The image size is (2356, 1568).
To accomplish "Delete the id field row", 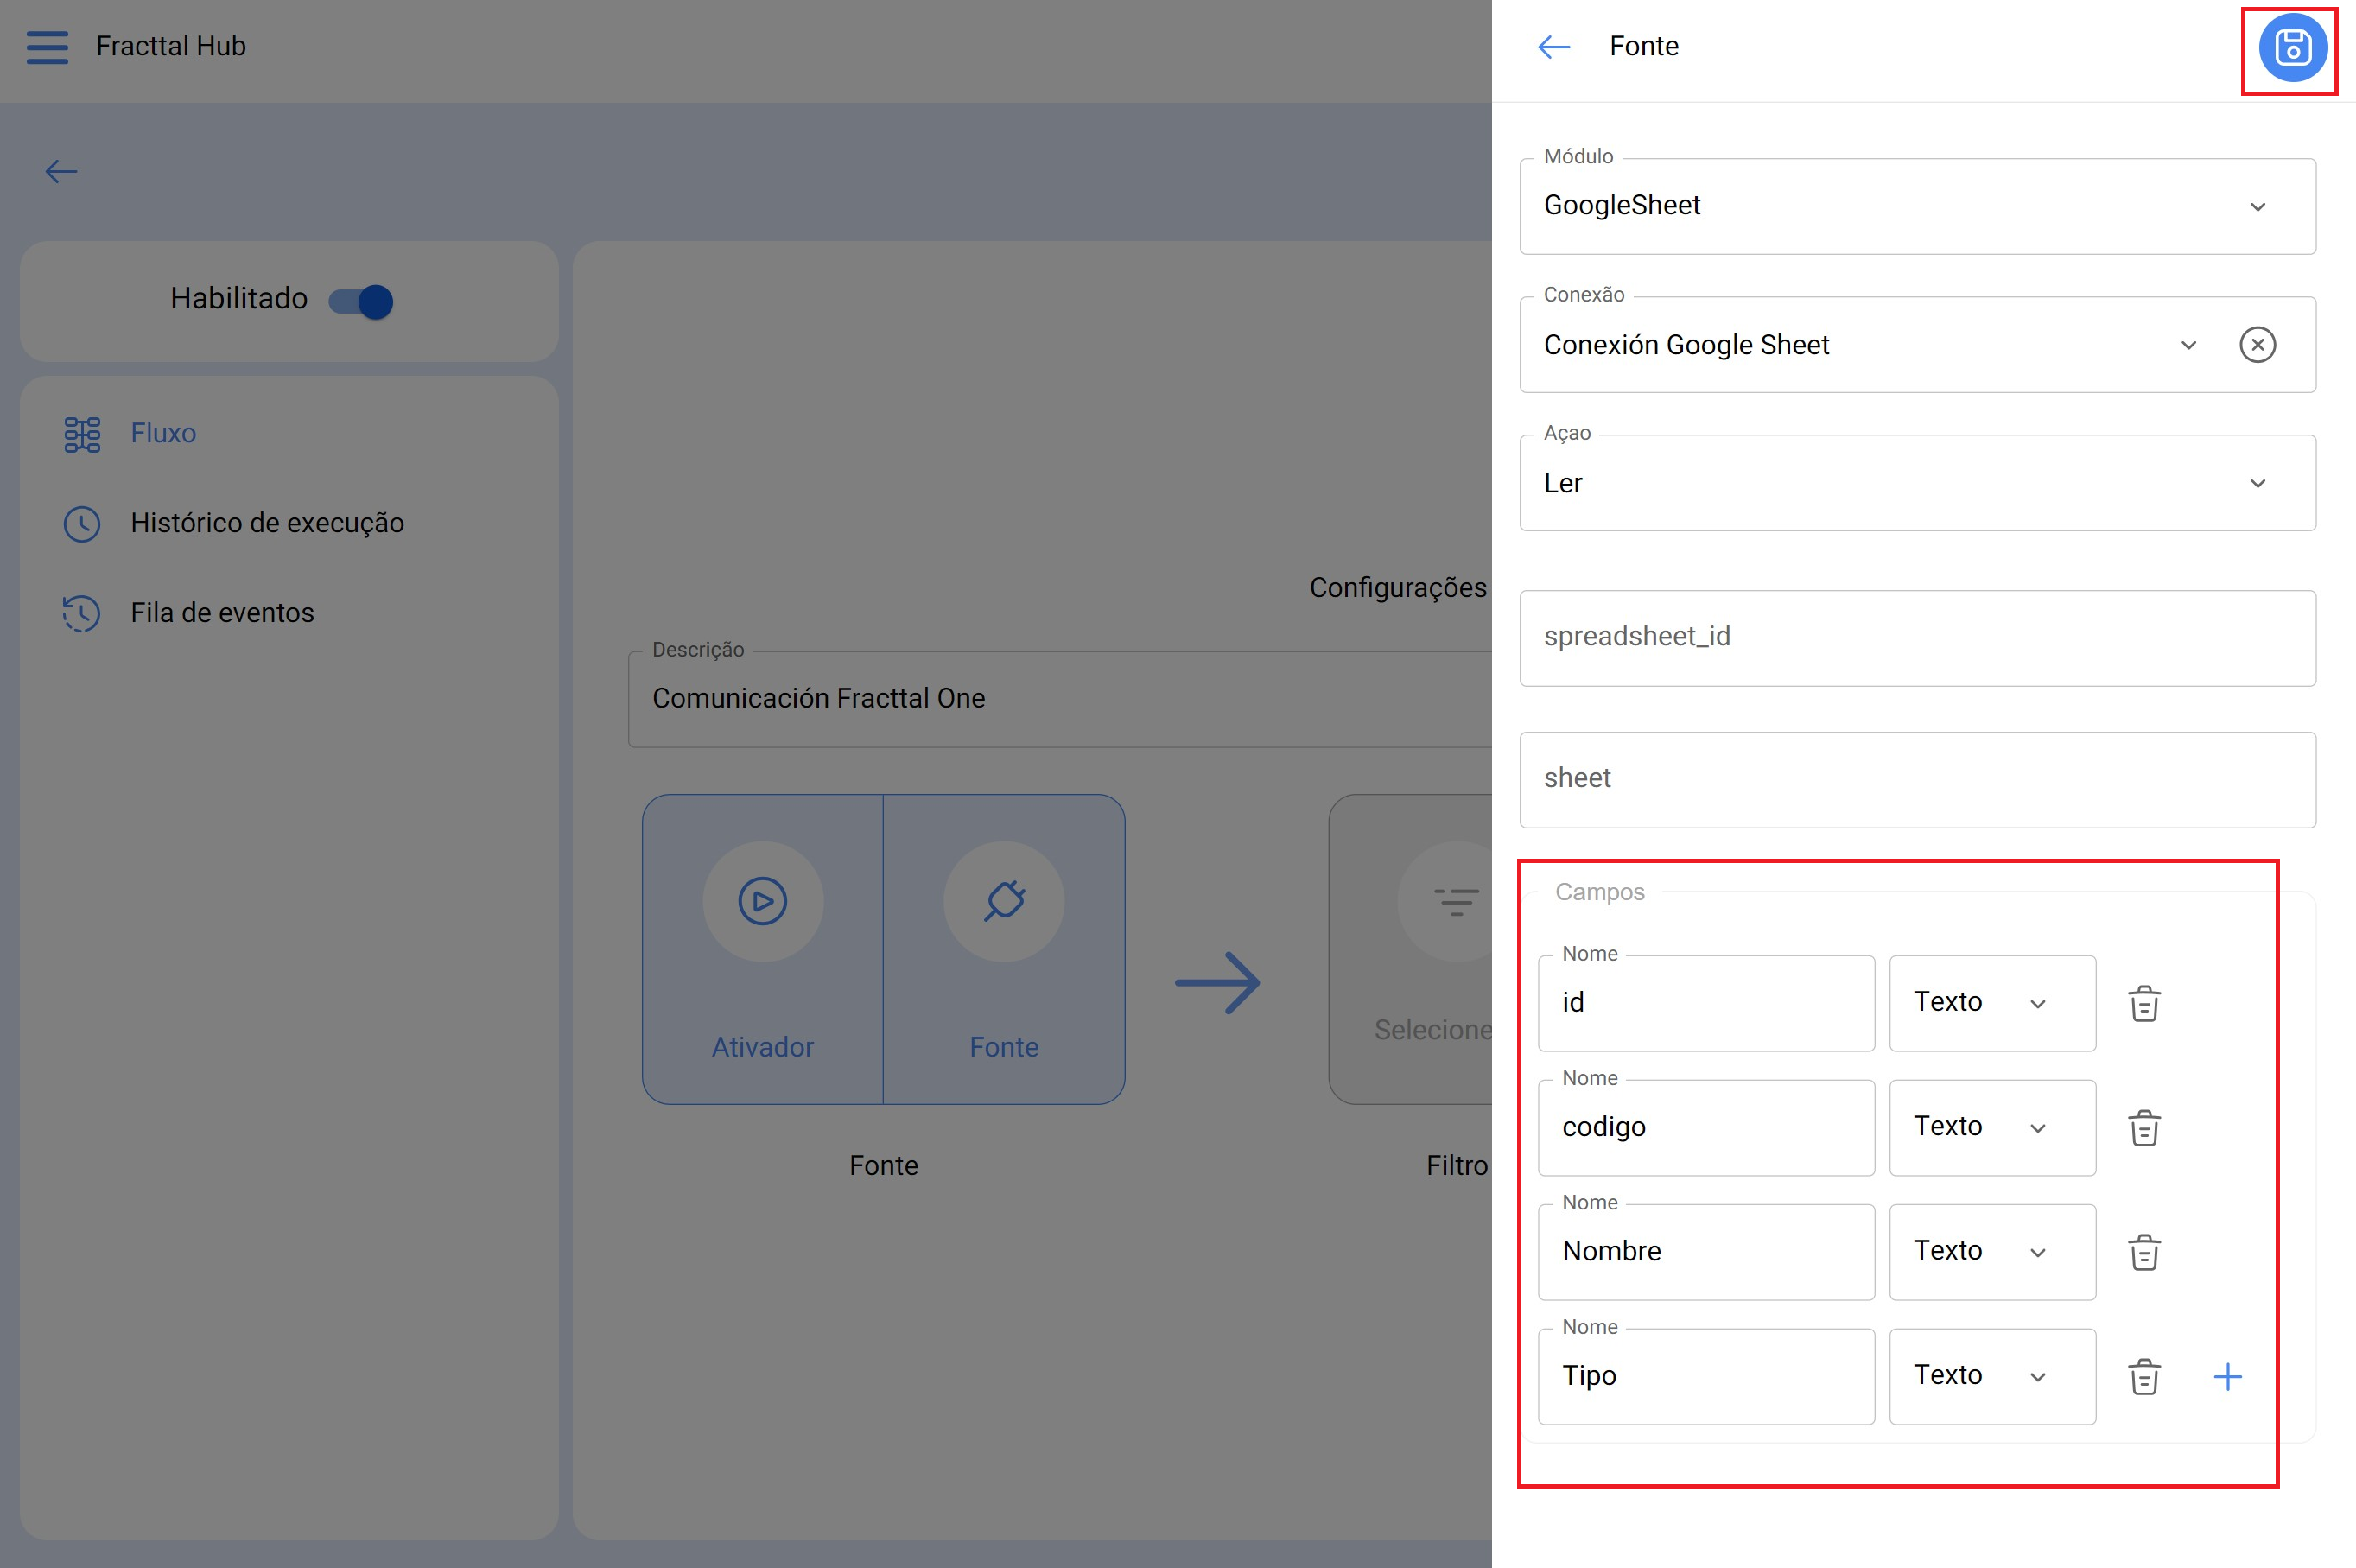I will [2144, 1003].
